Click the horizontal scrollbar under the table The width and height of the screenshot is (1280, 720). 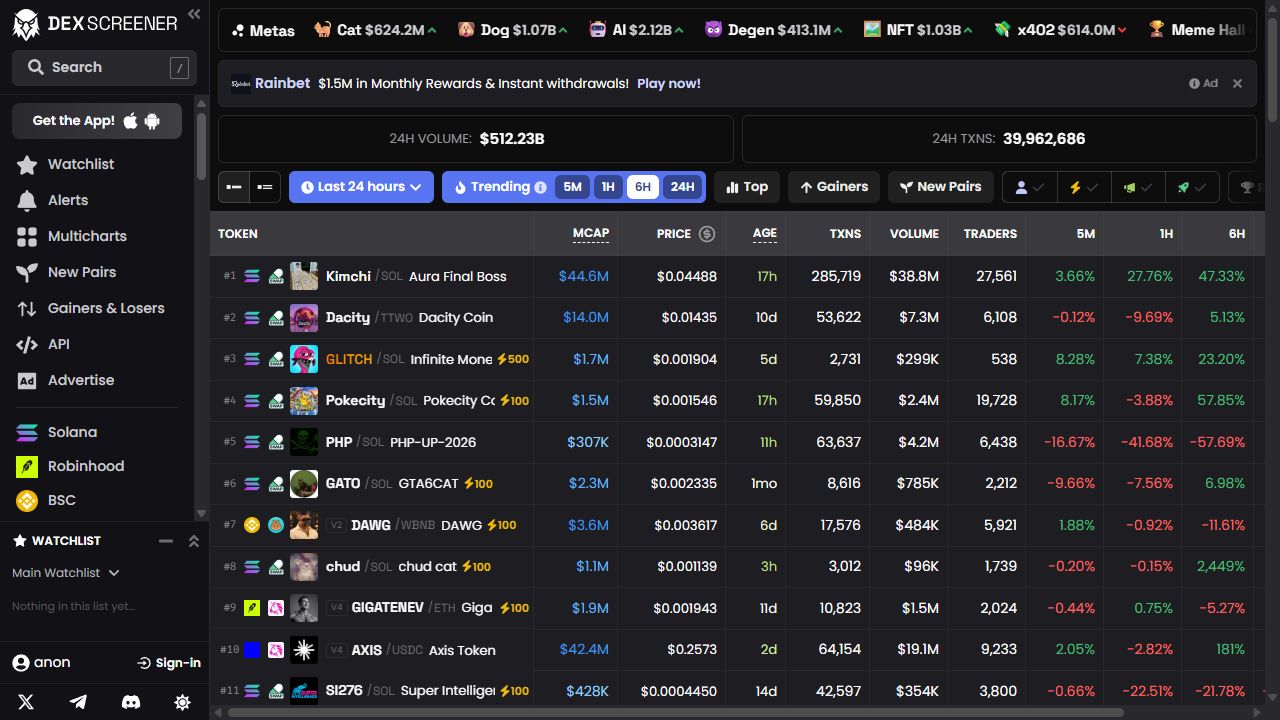[676, 713]
